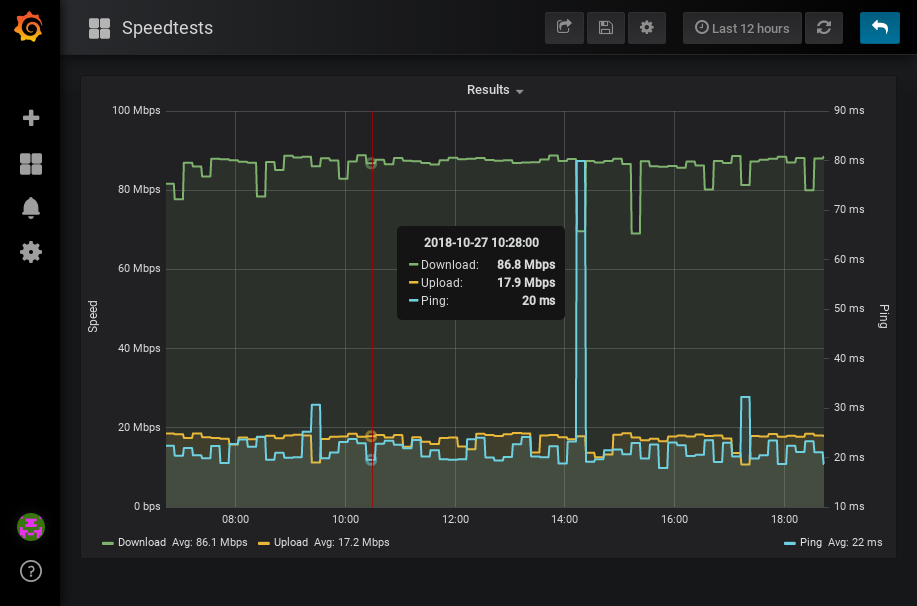Open the Last 12 hours time picker
Viewport: 917px width, 606px height.
point(741,28)
